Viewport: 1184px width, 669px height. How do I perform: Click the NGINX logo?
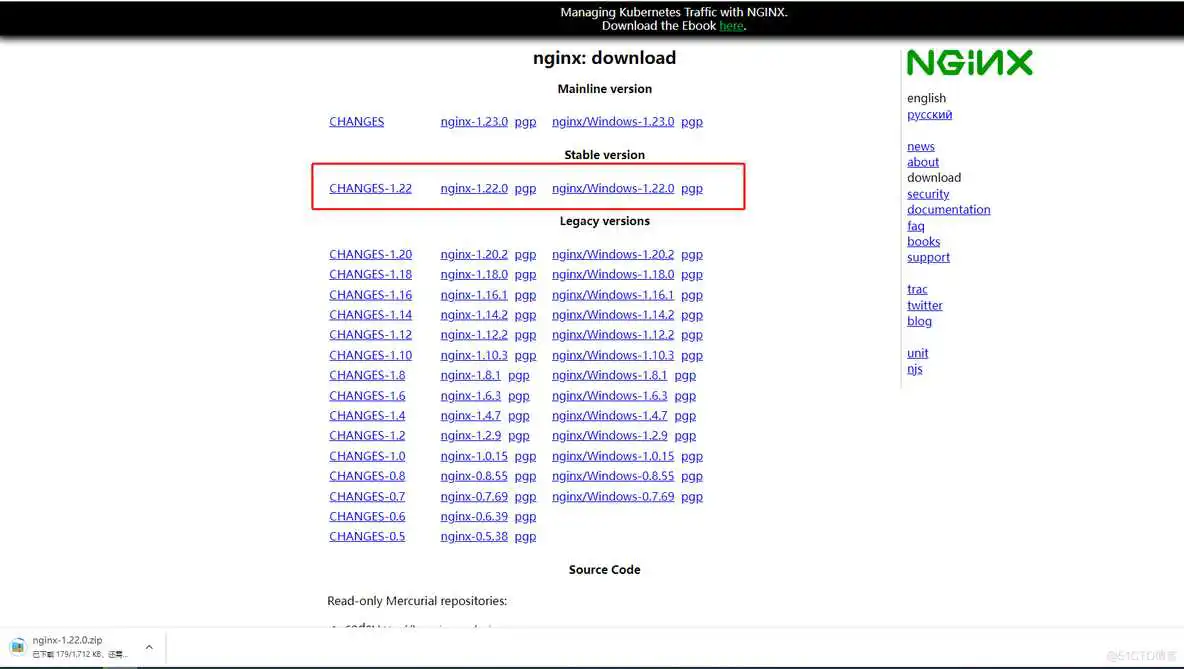969,62
